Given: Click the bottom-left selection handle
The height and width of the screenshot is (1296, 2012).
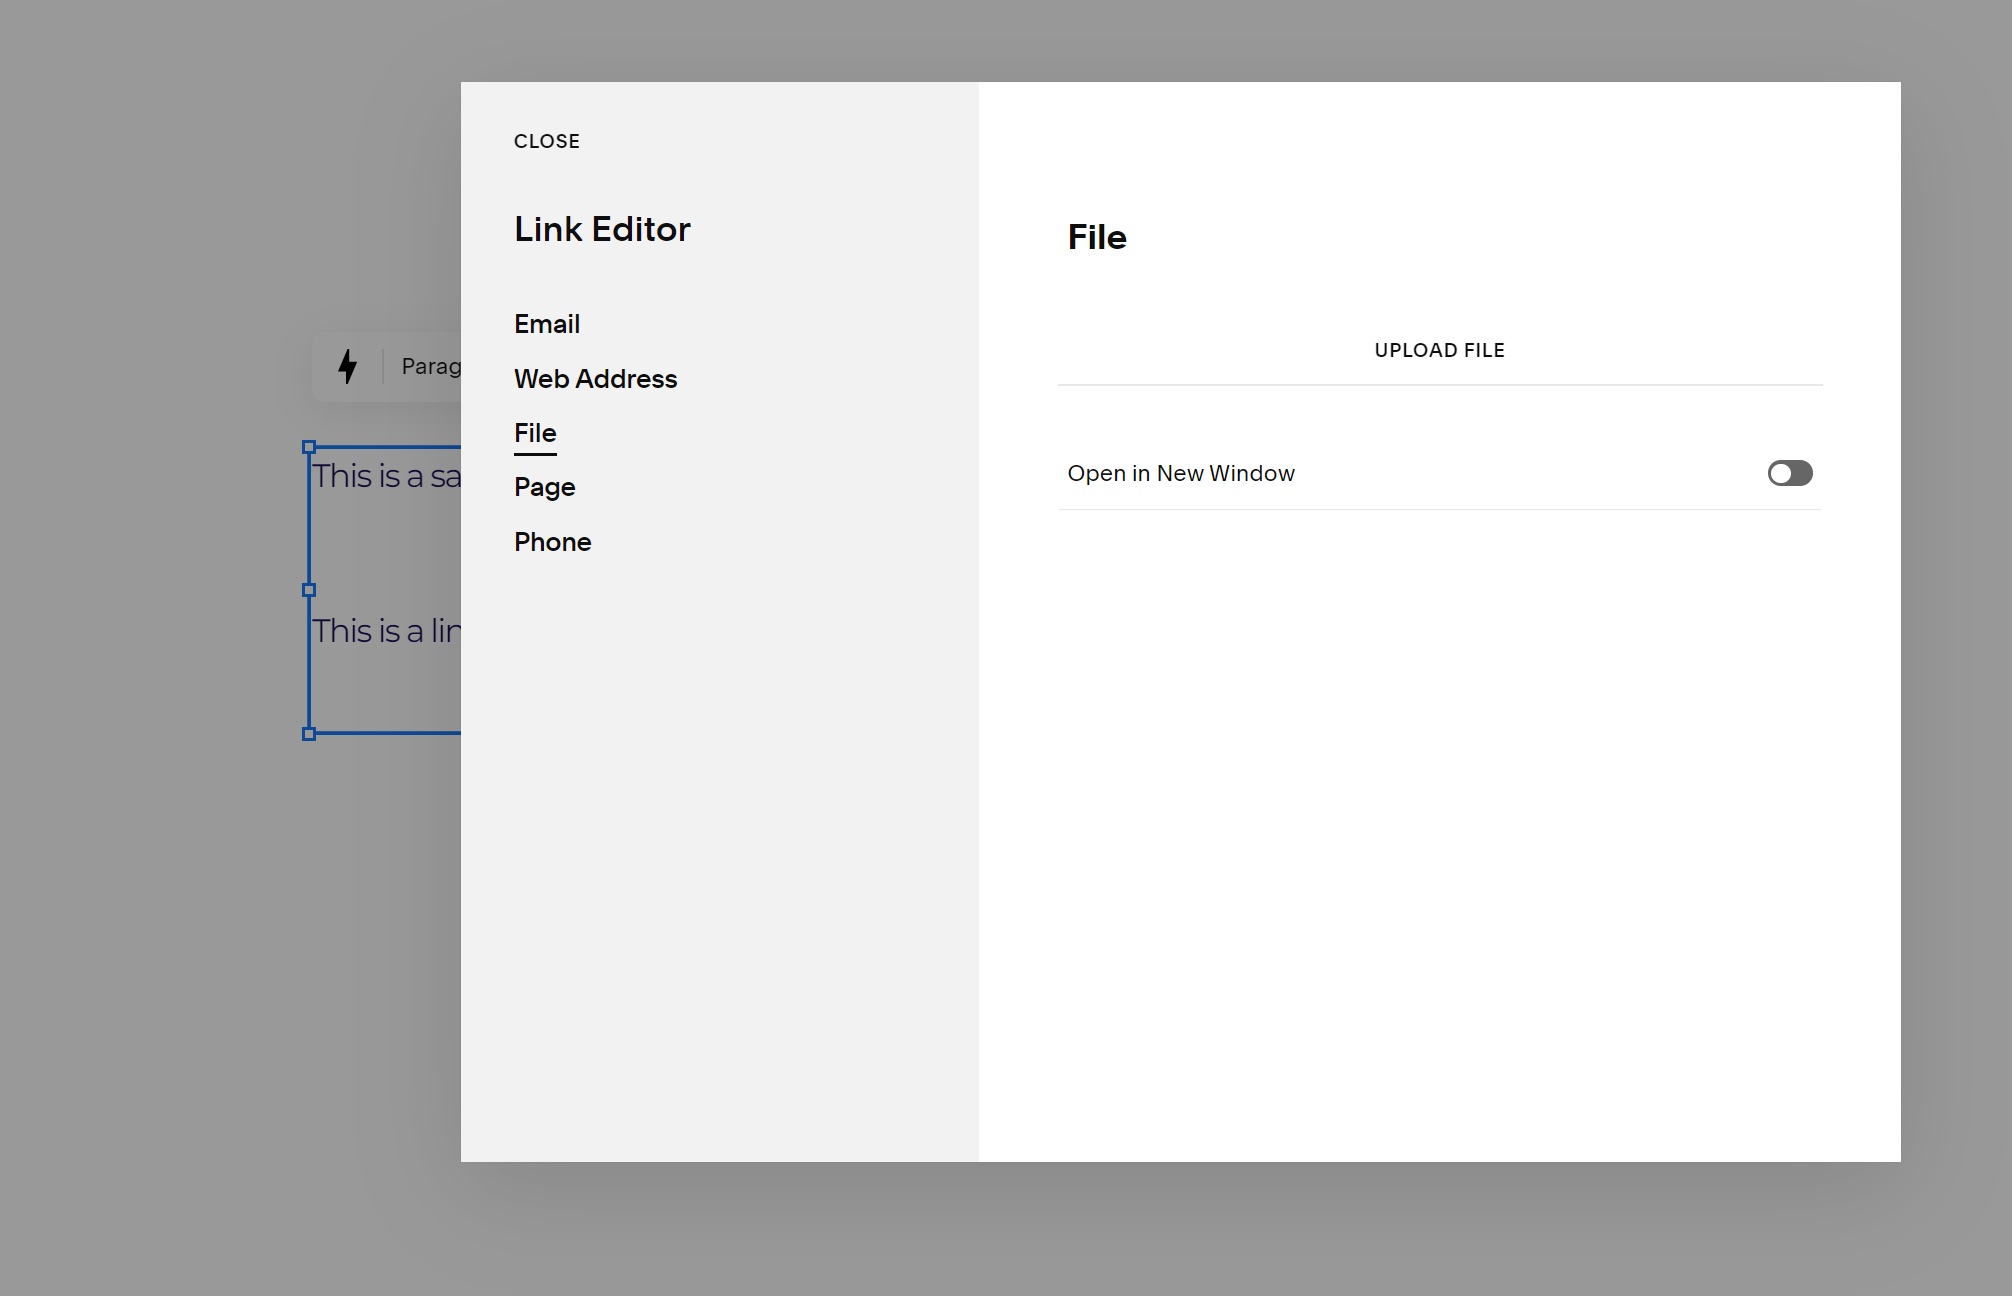Looking at the screenshot, I should tap(310, 734).
